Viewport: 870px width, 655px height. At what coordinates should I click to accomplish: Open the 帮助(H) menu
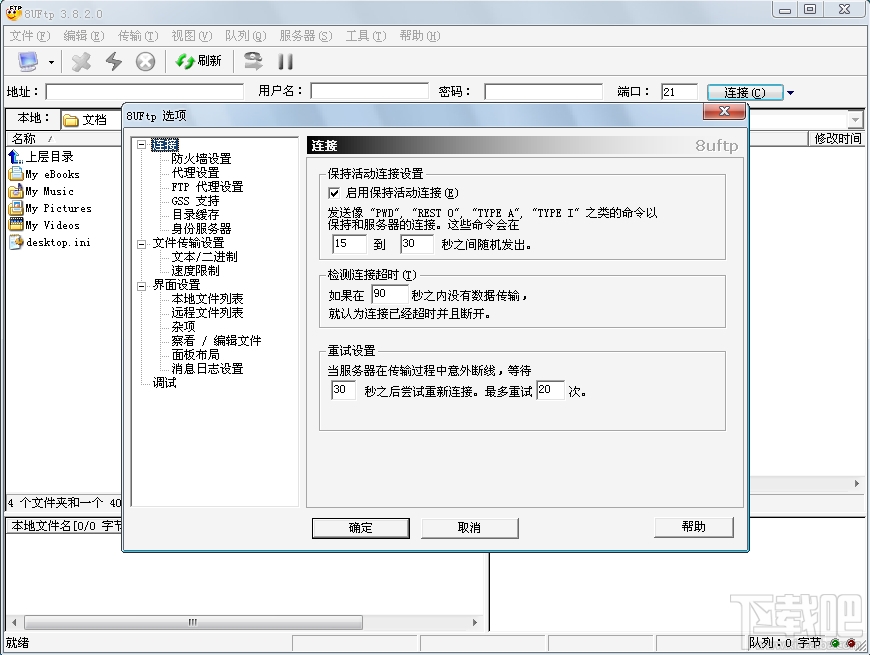coord(420,36)
